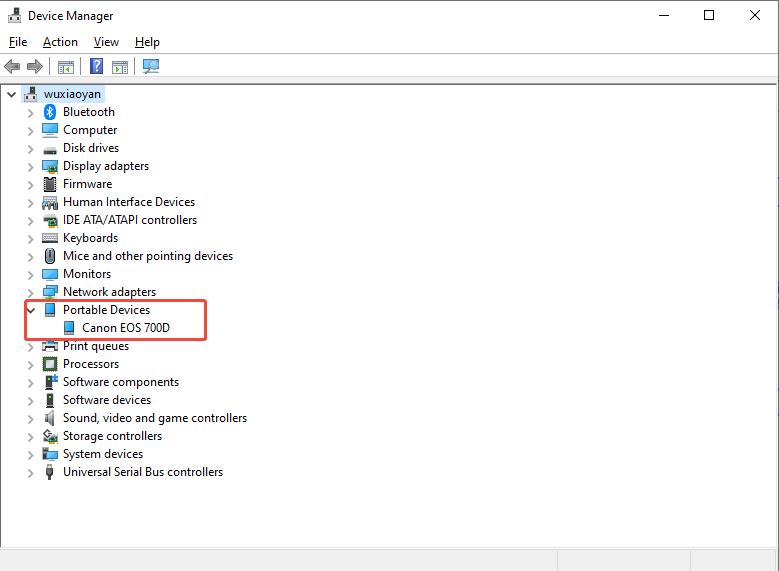
Task: Click Show/Hide Console Tree toolbar icon
Action: point(65,67)
